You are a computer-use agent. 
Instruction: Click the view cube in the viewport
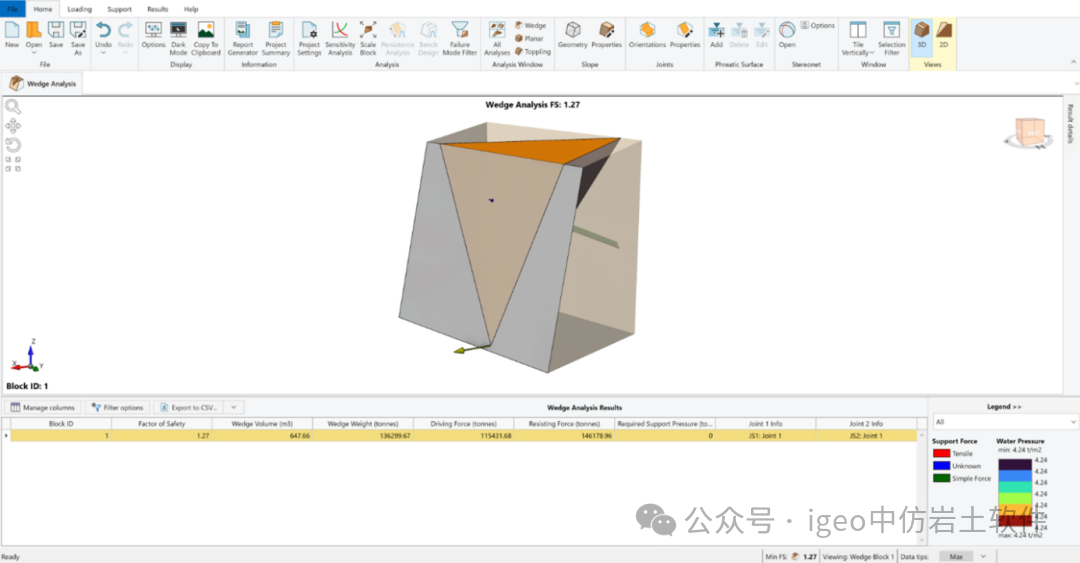point(1030,132)
